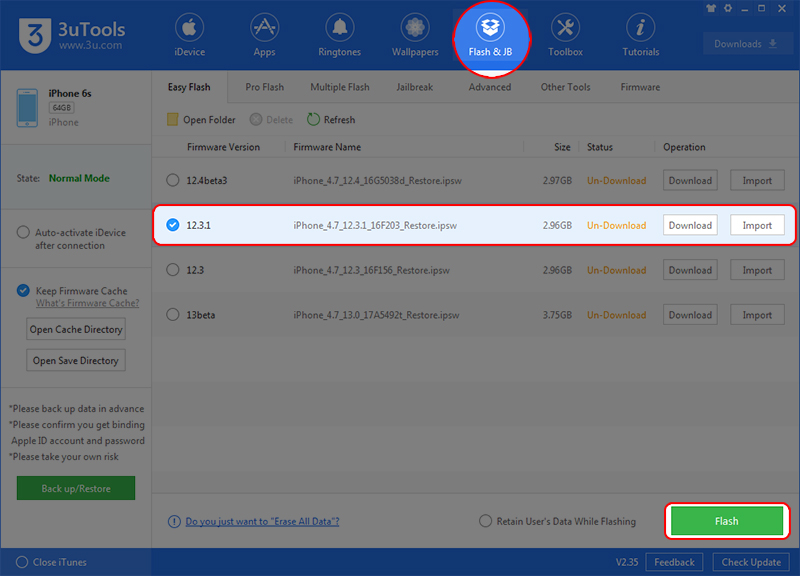
Task: Open the iDevice section
Action: pyautogui.click(x=189, y=35)
